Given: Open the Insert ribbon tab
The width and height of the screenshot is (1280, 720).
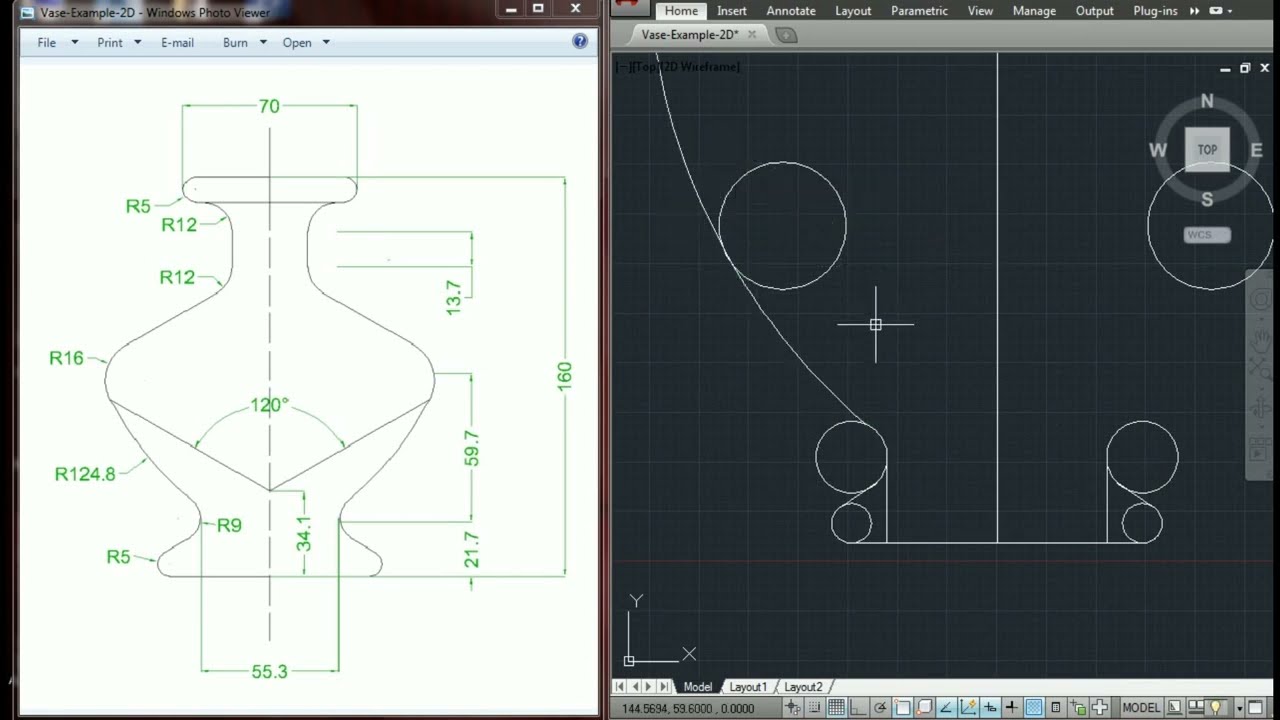Looking at the screenshot, I should click(732, 11).
